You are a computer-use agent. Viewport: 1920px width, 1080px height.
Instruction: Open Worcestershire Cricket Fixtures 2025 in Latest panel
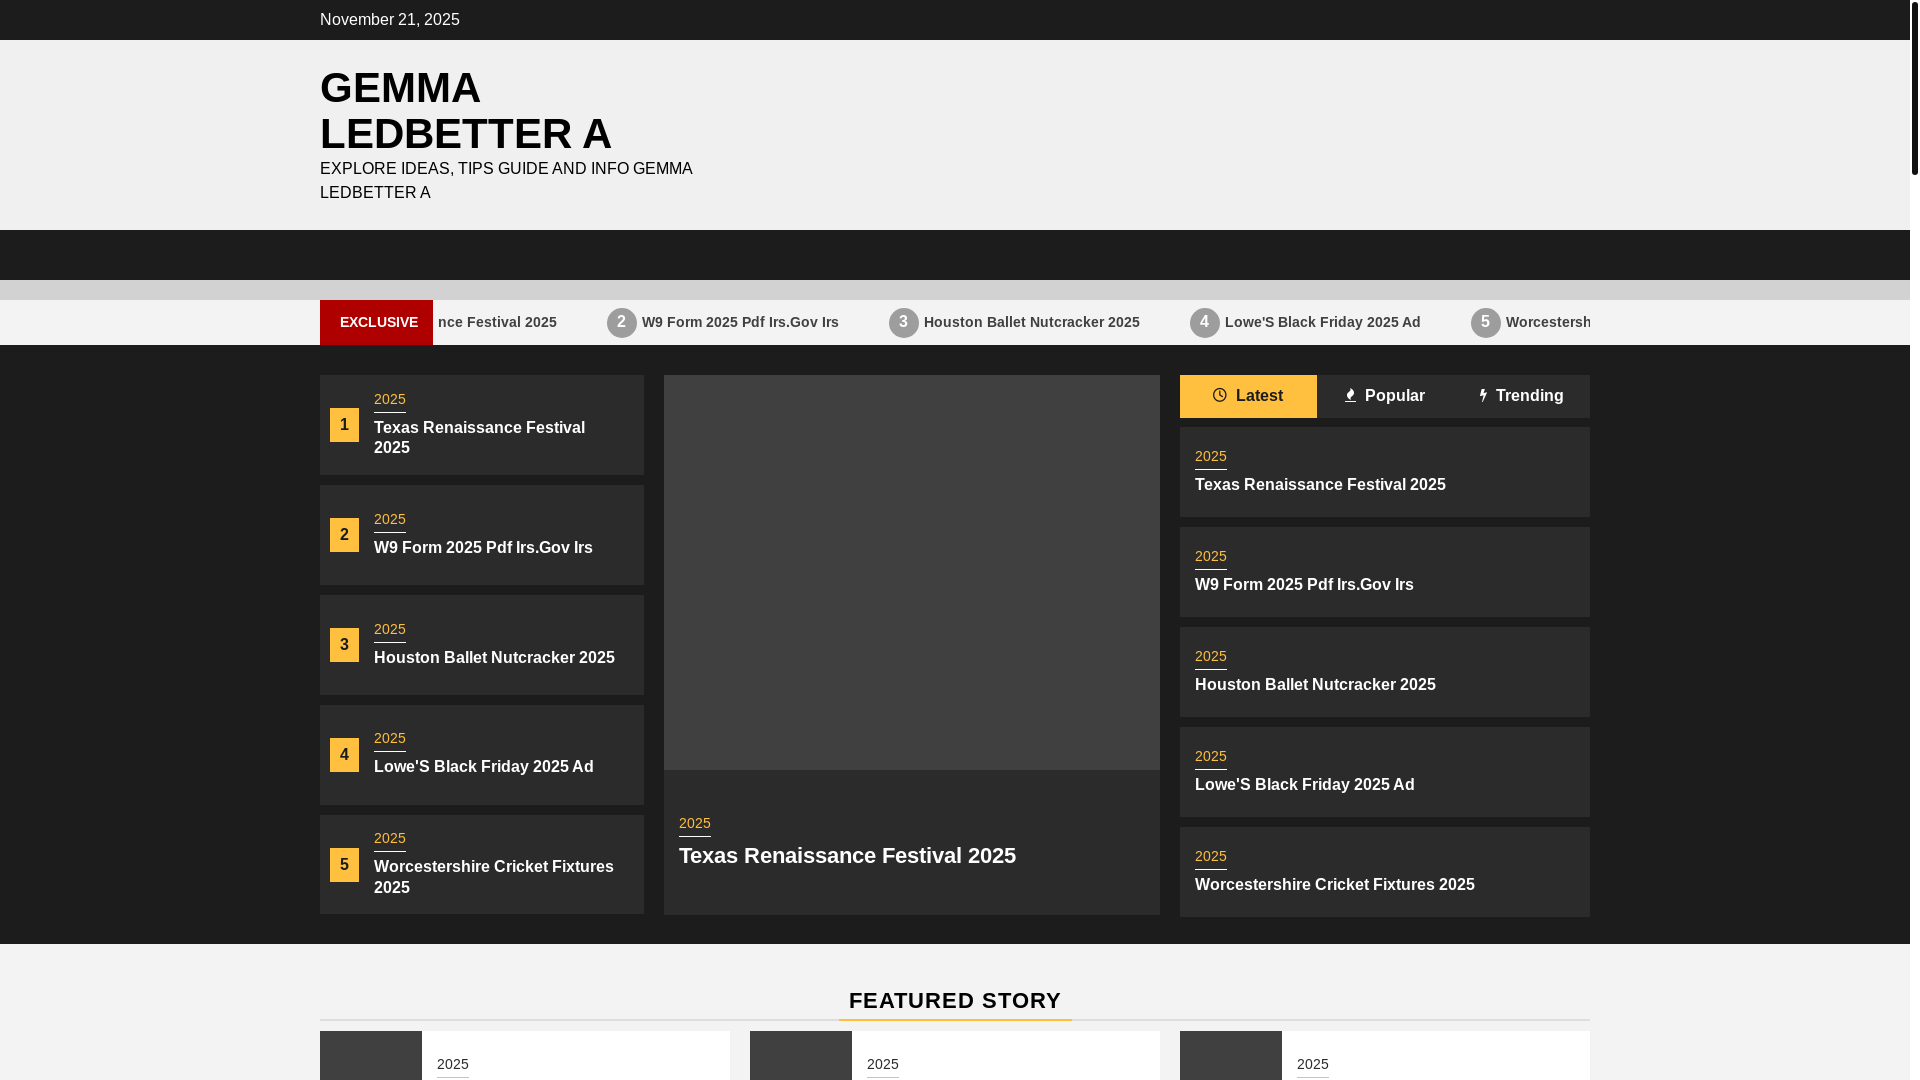[1335, 885]
